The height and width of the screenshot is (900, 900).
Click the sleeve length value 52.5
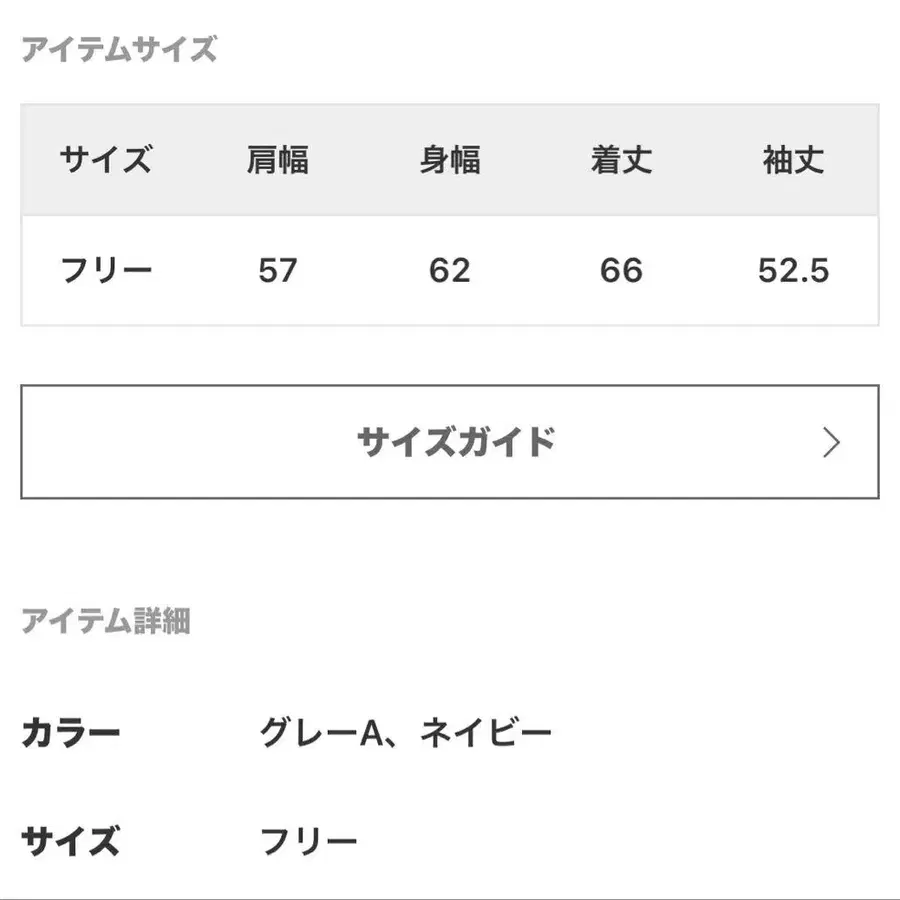tap(793, 271)
